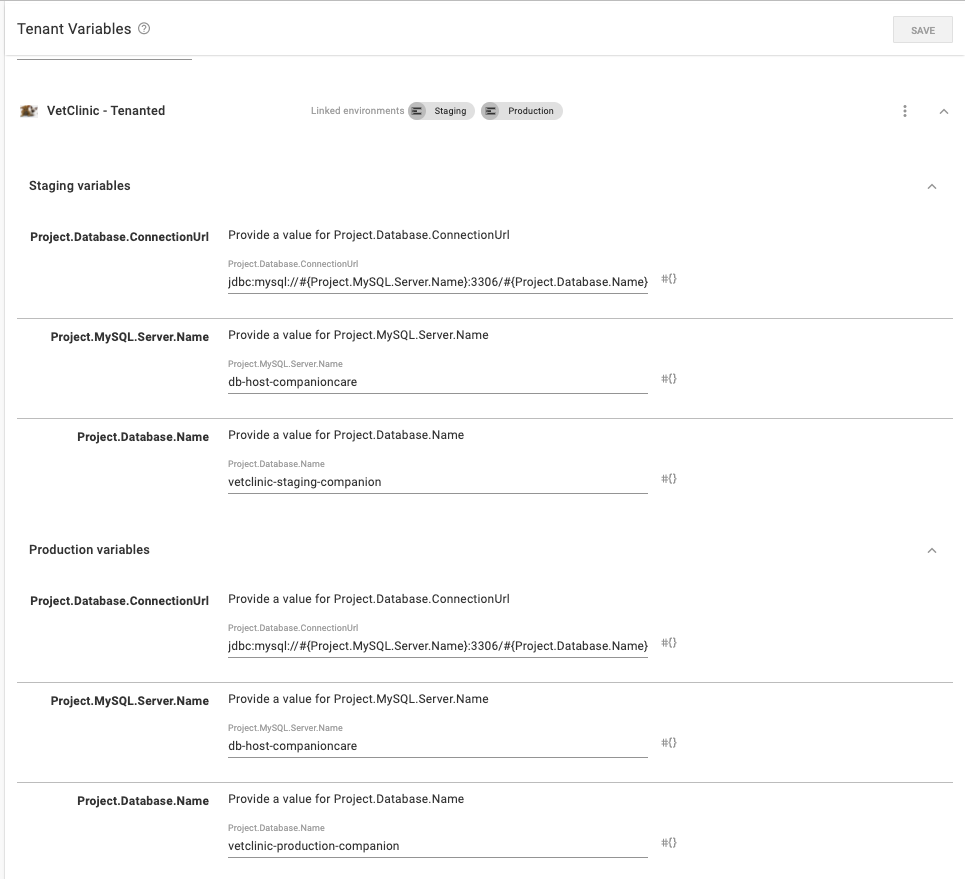
Task: Click the help icon beside Tenant Variables
Action: (x=144, y=29)
